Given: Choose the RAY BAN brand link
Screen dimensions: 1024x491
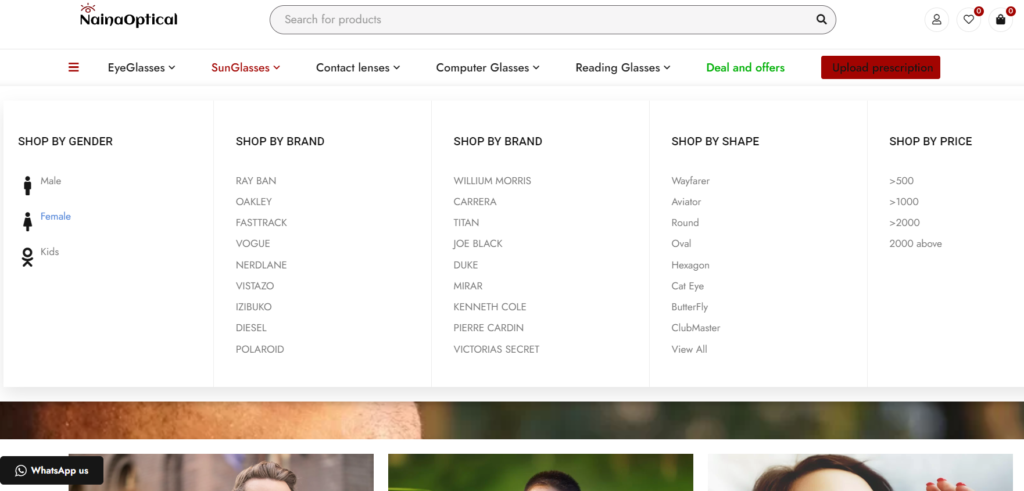Looking at the screenshot, I should pos(256,181).
